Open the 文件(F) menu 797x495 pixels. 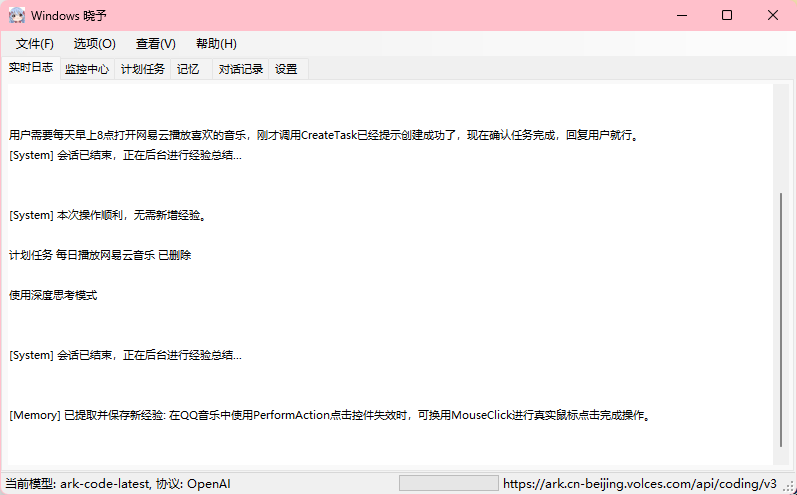click(35, 44)
